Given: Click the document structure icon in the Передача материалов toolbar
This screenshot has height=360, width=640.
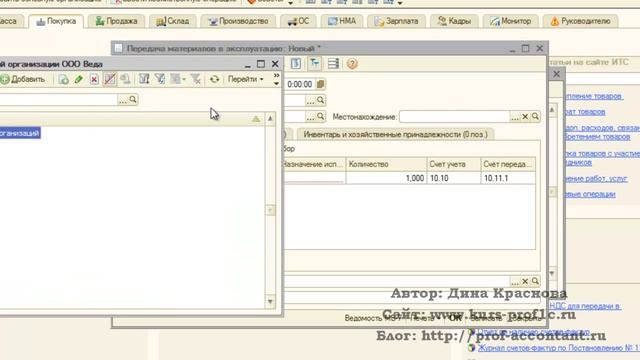Looking at the screenshot, I should (296, 64).
